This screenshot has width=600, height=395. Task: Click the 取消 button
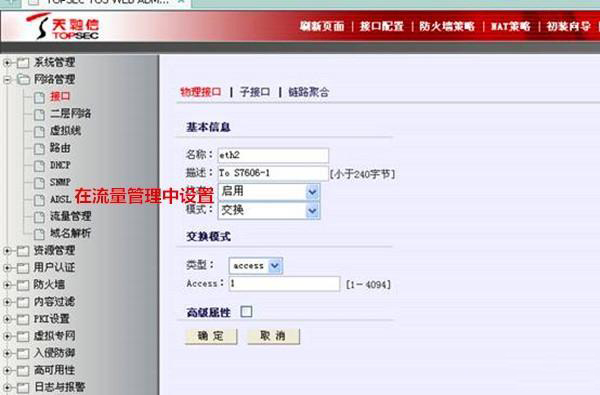click(x=273, y=336)
